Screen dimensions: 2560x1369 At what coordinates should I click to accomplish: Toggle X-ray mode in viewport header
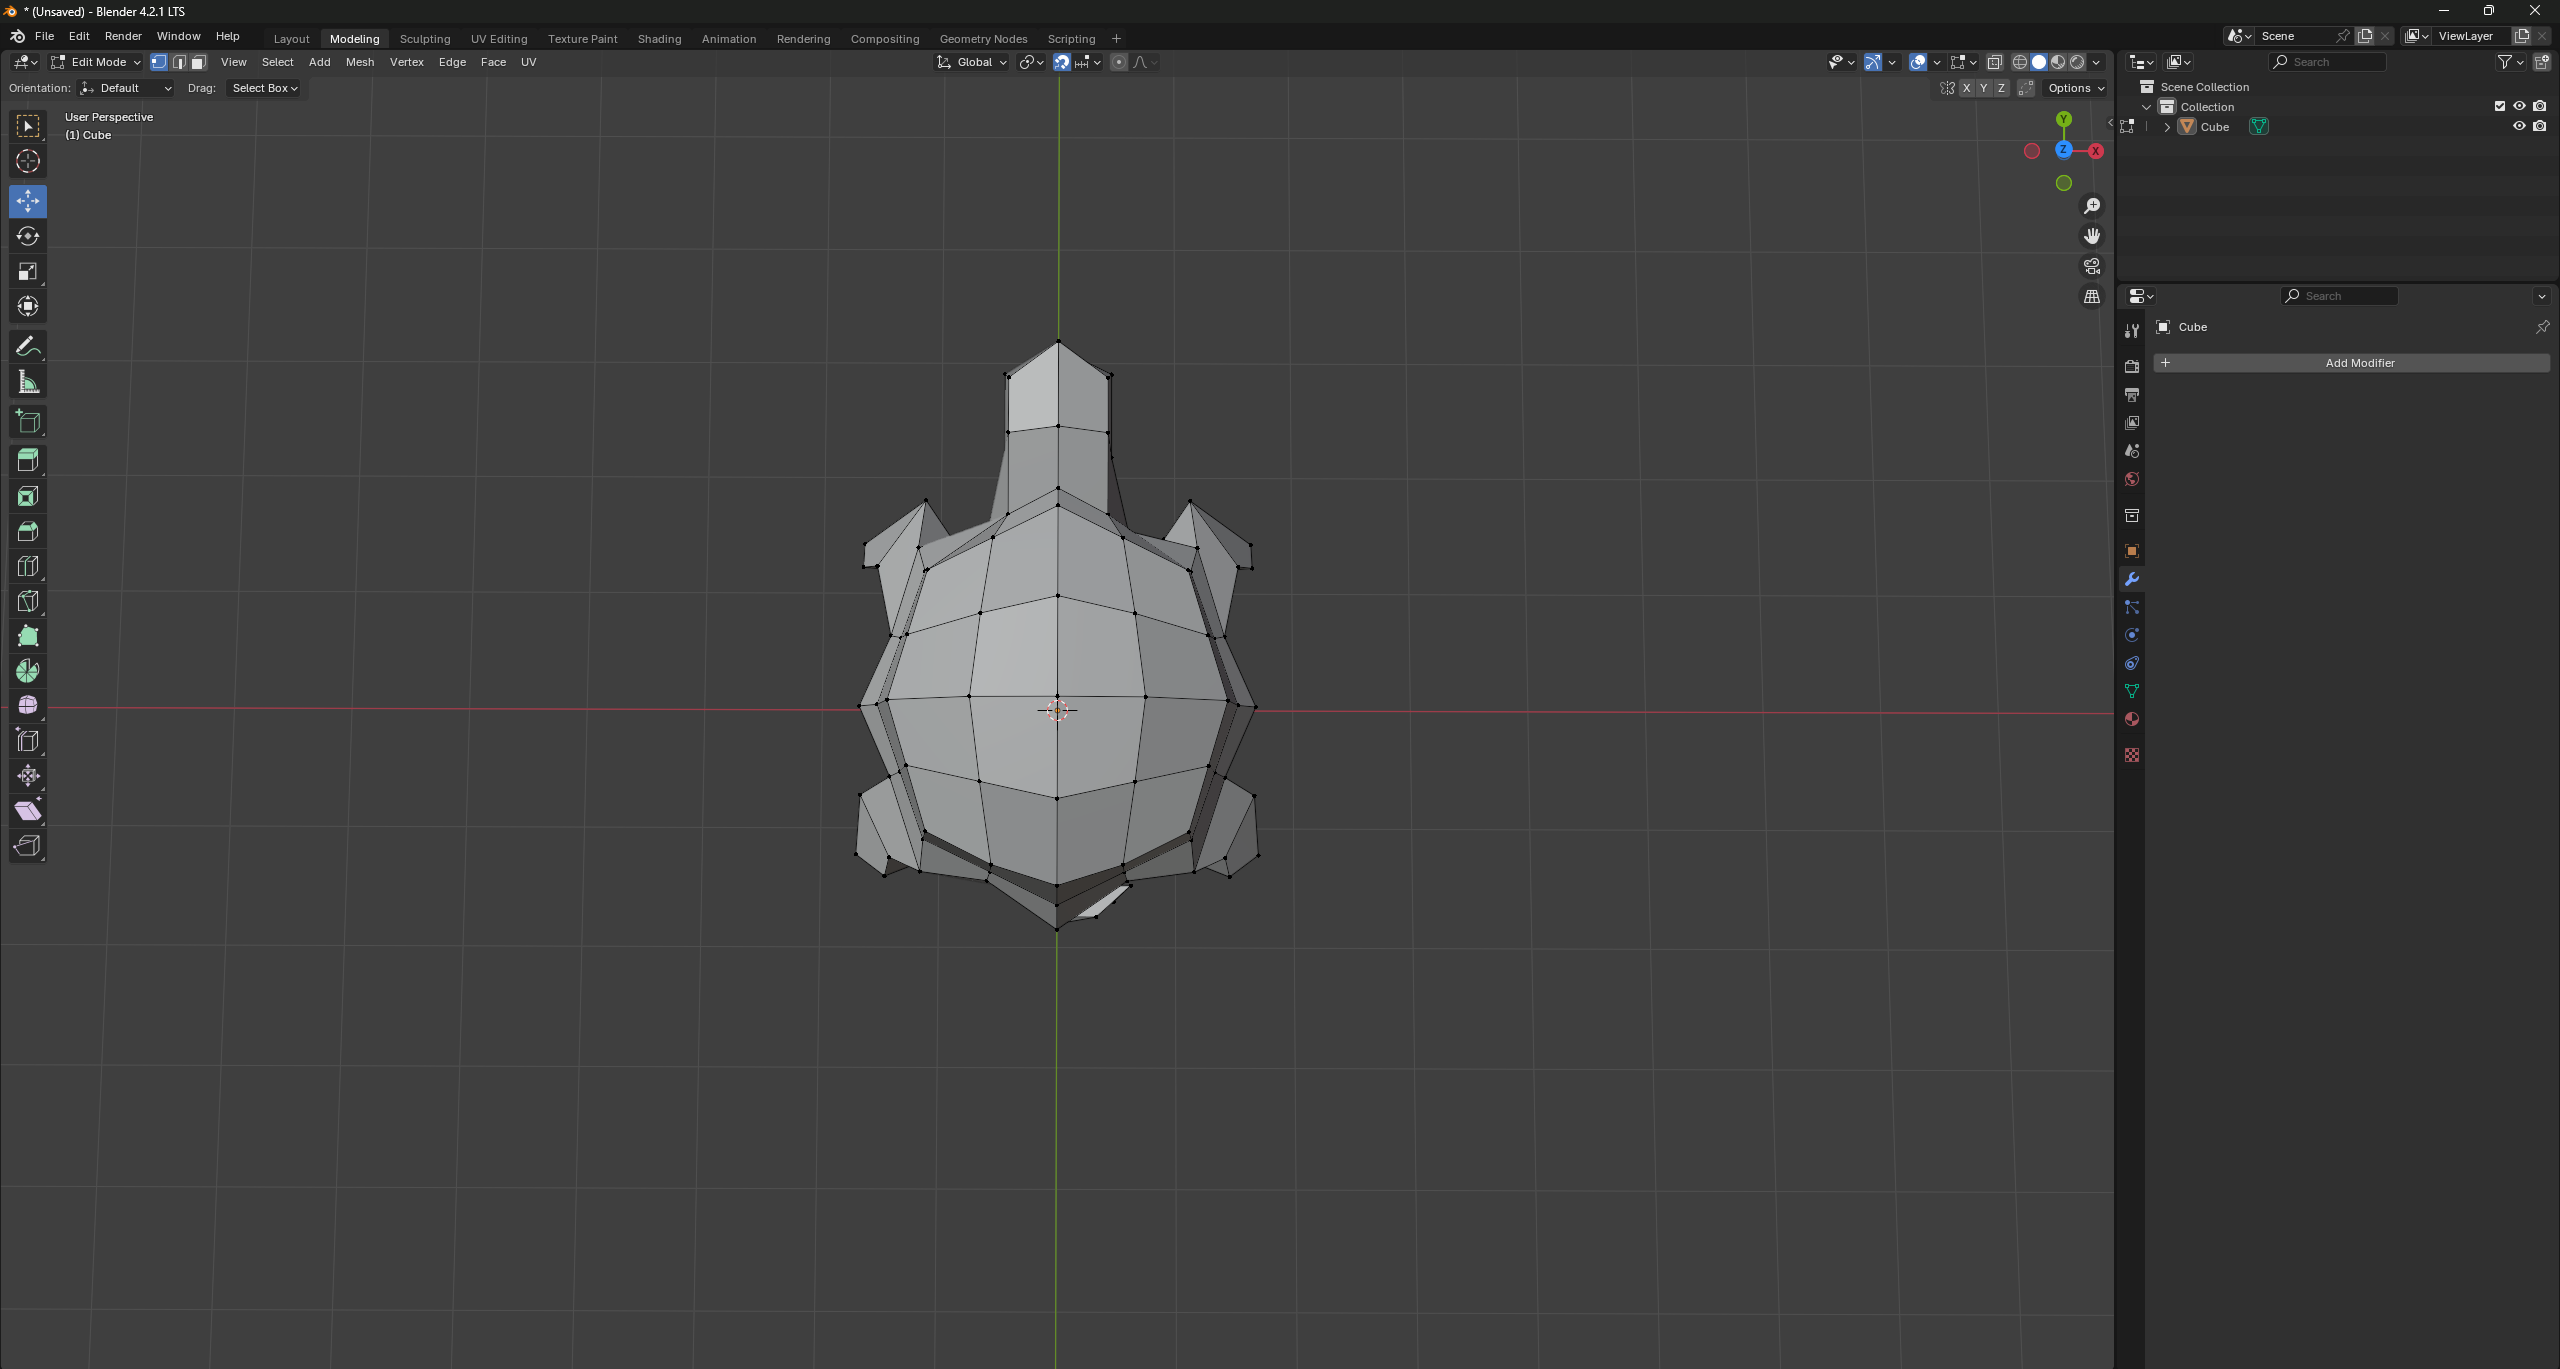(x=1995, y=62)
